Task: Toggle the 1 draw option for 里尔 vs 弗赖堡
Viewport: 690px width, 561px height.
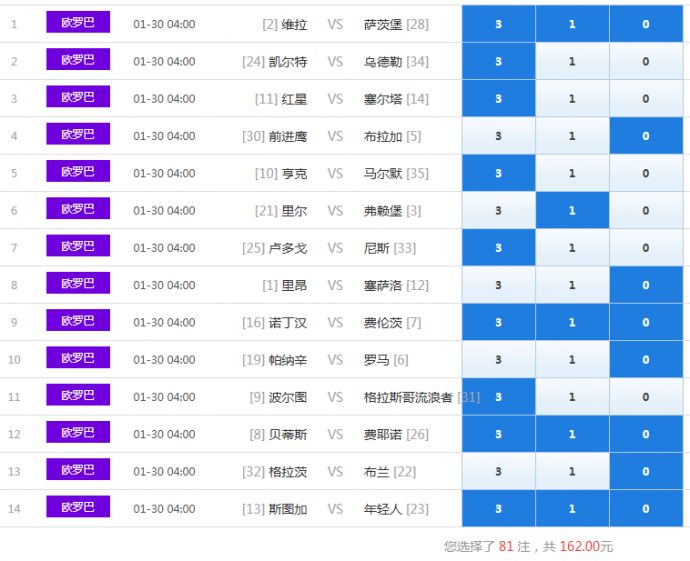Action: click(572, 211)
